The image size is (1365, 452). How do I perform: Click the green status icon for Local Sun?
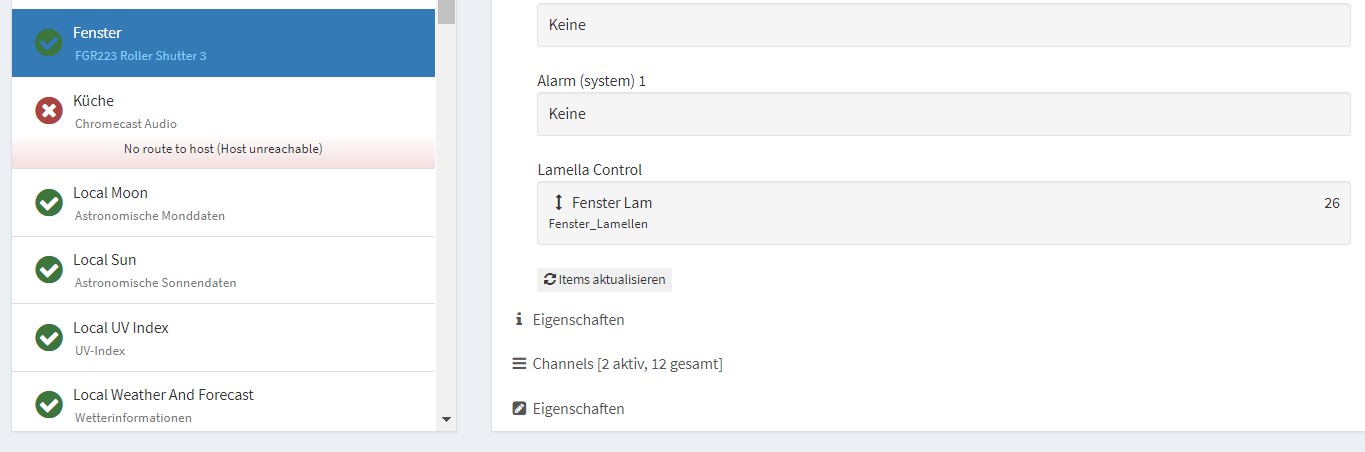click(49, 270)
